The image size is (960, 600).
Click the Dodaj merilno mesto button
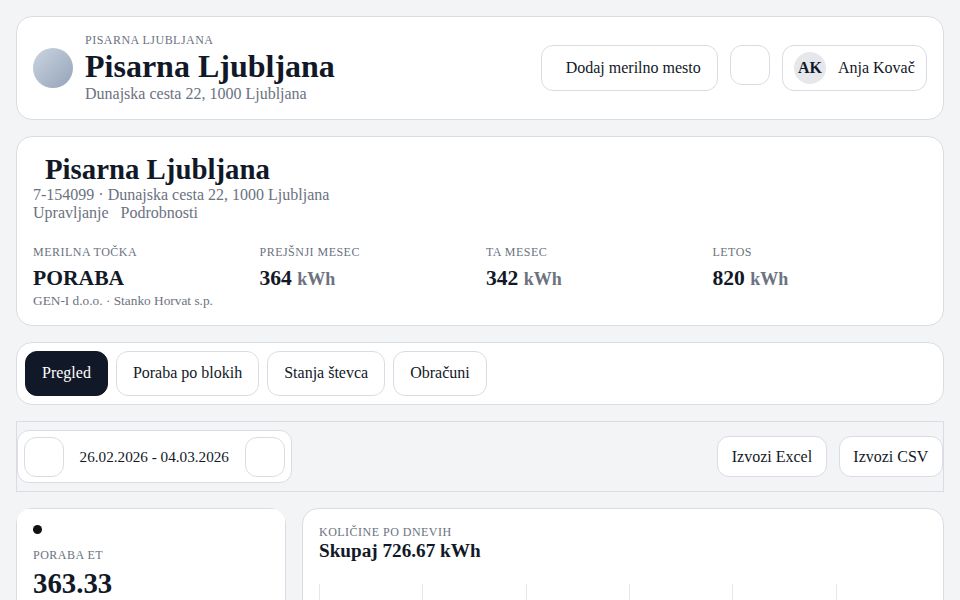[629, 68]
